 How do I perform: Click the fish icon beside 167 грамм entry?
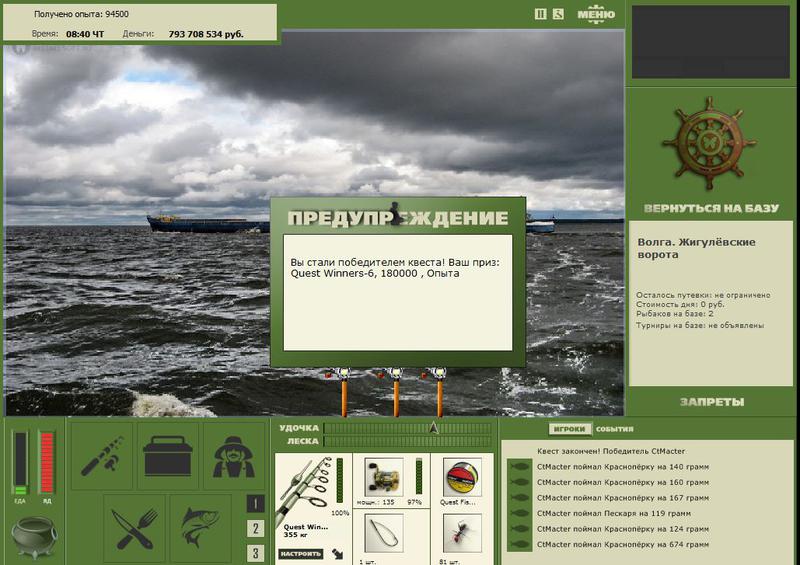[x=520, y=498]
